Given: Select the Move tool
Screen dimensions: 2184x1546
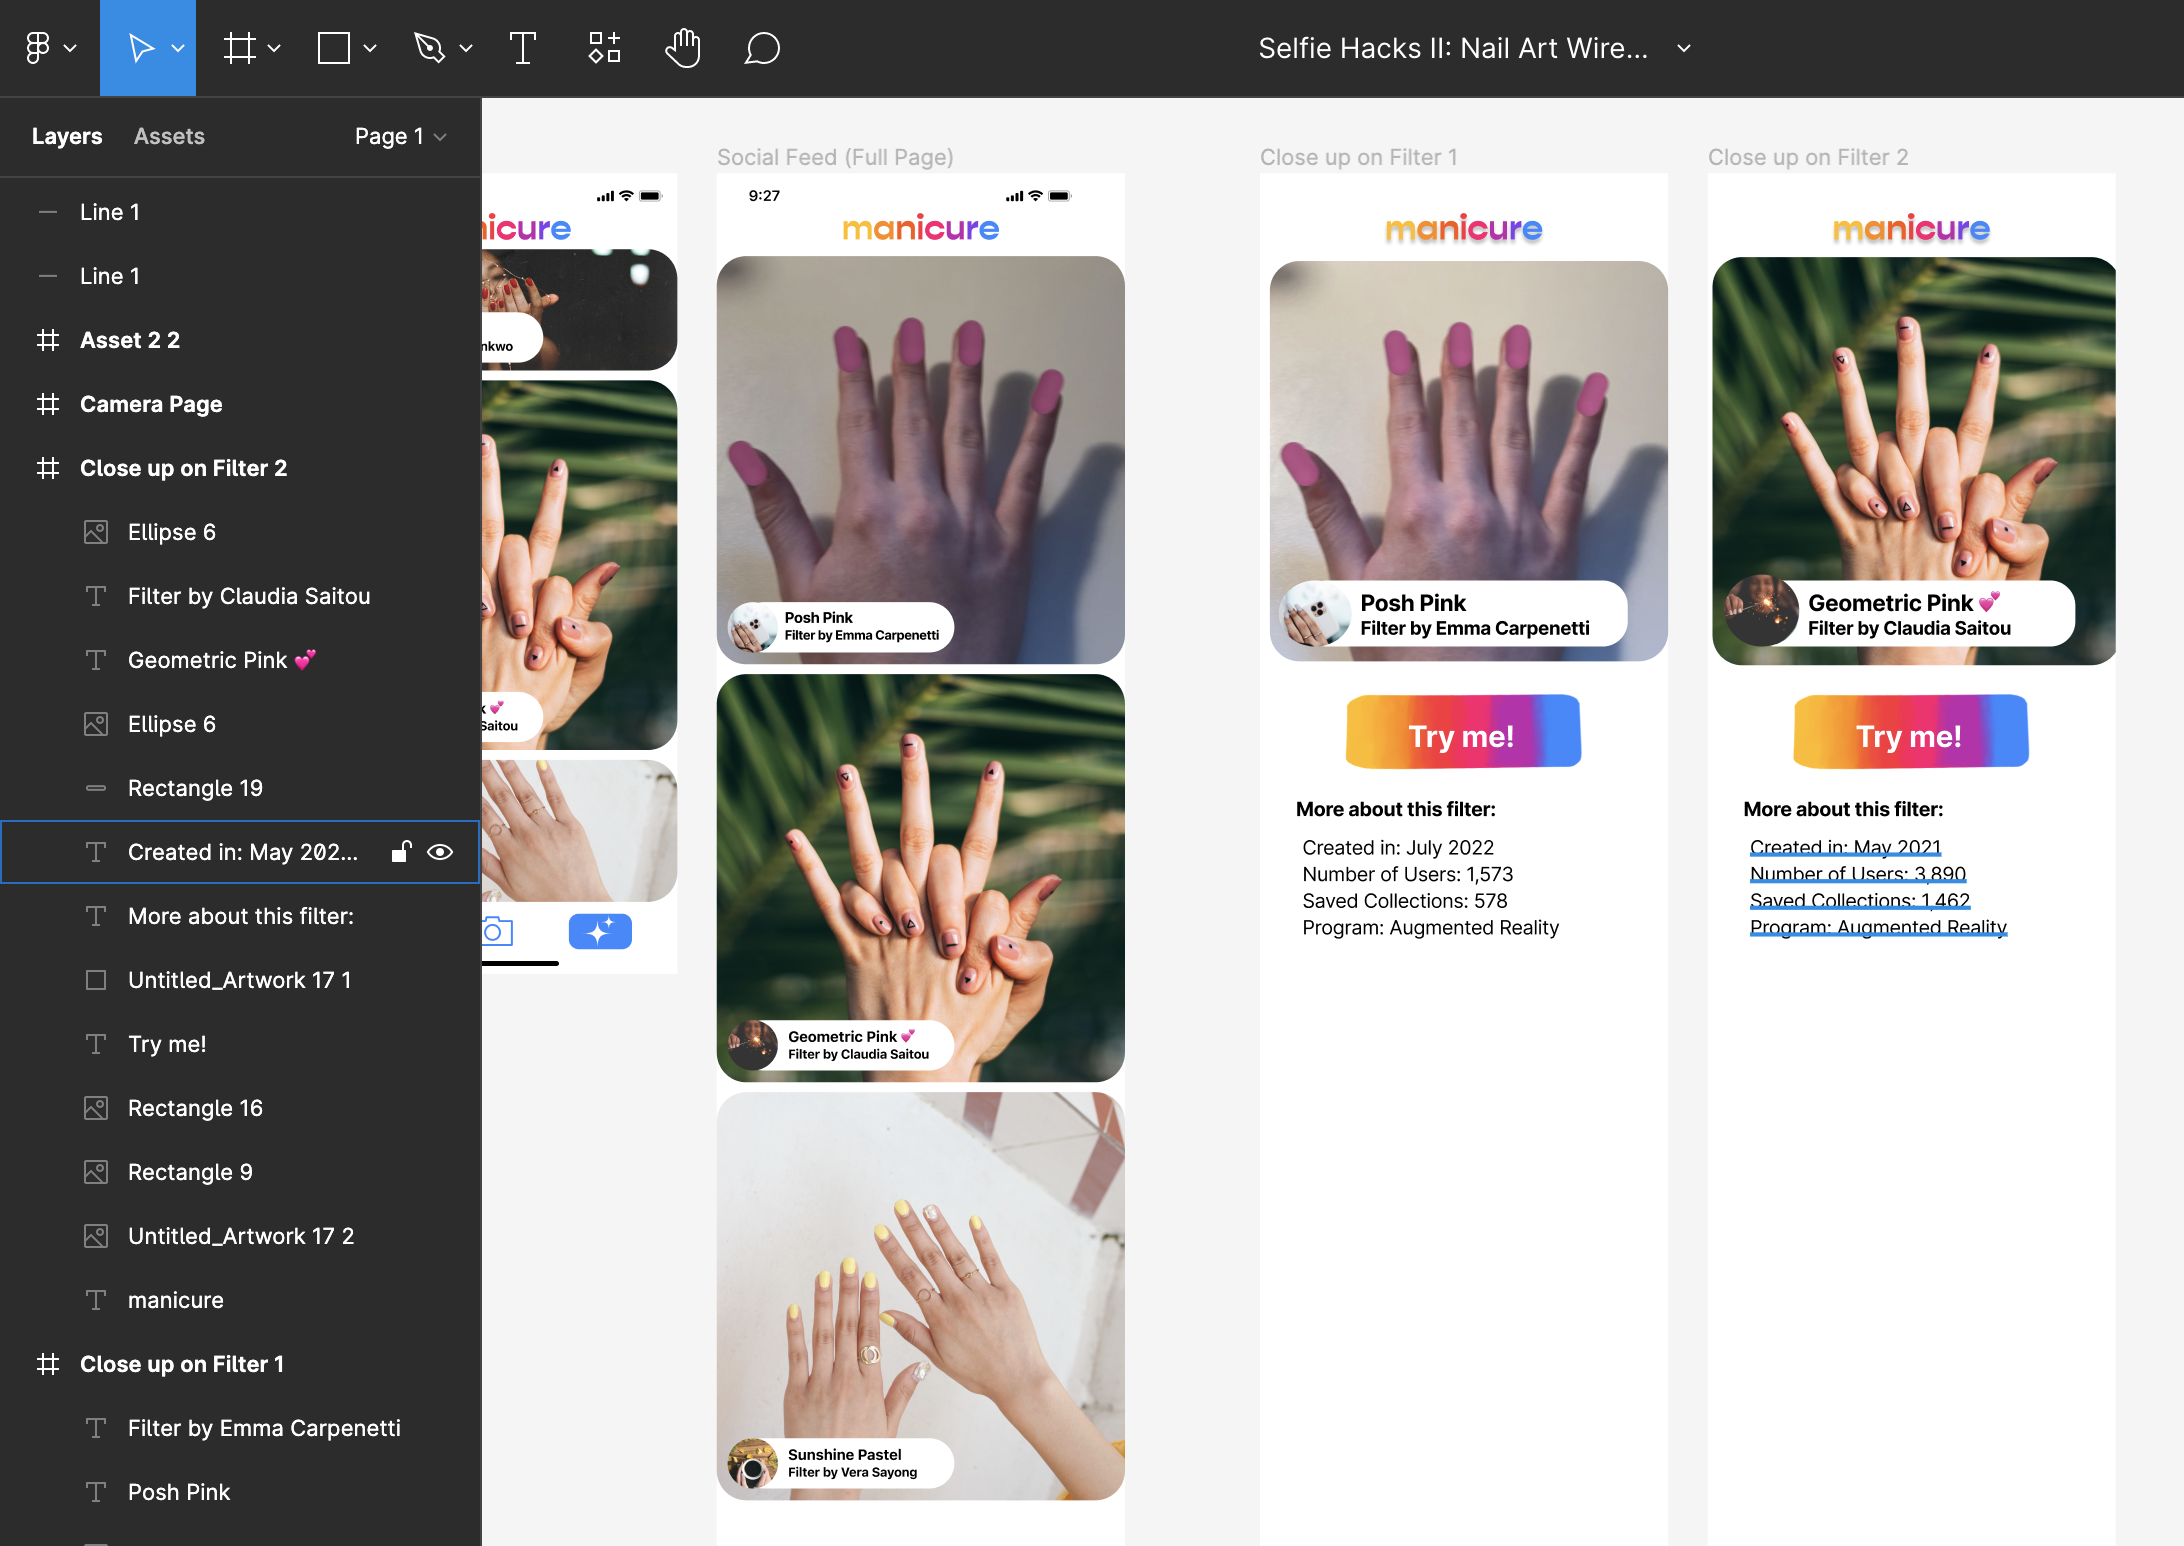Looking at the screenshot, I should click(x=141, y=47).
